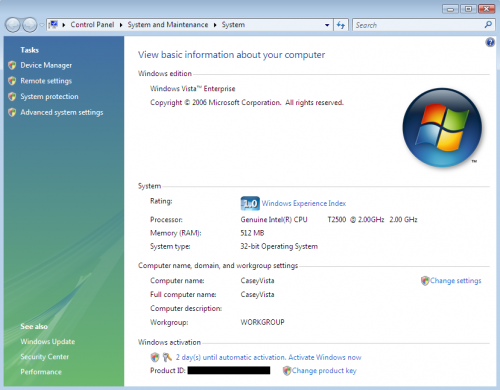Screen dimensions: 500x390
Task: Go to System and Maintenance breadcrumb
Action: (168, 25)
